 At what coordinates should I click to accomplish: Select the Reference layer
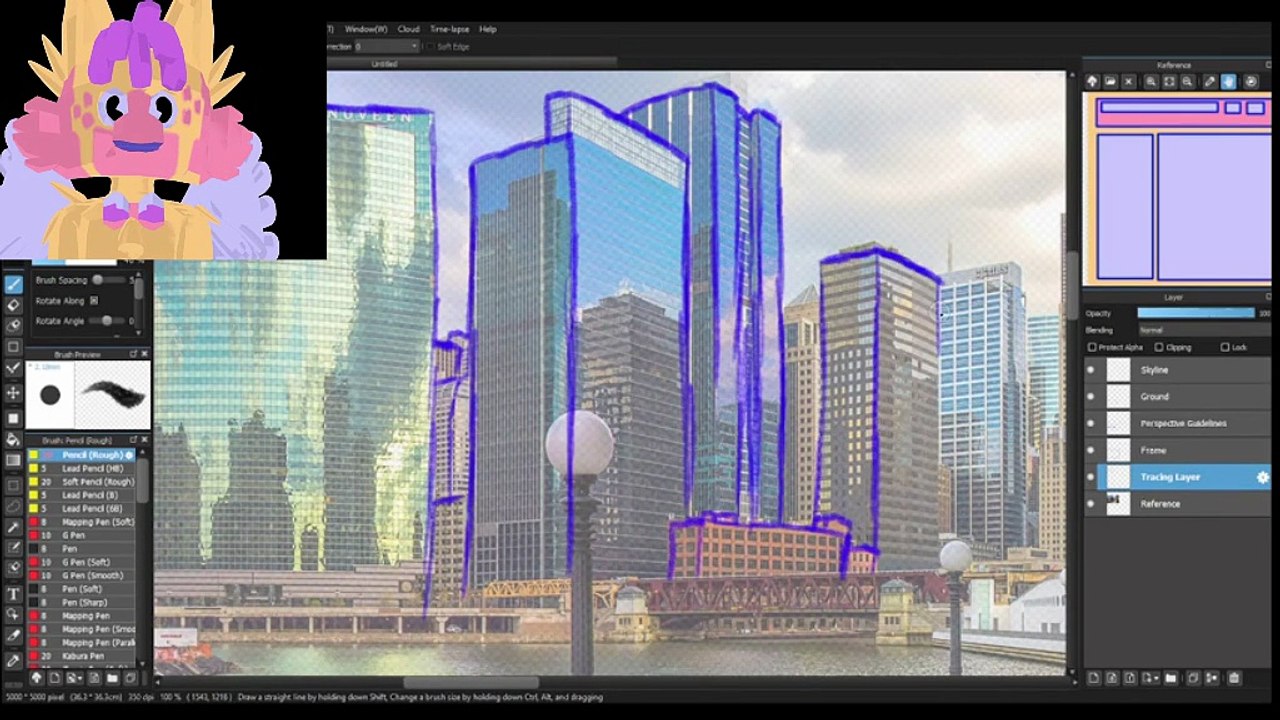click(1177, 504)
